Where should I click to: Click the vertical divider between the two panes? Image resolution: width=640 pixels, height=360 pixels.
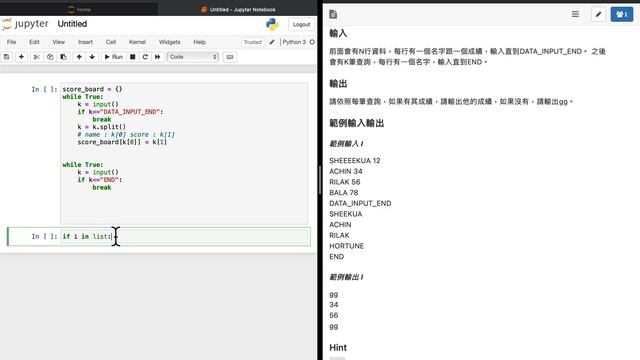tap(320, 180)
